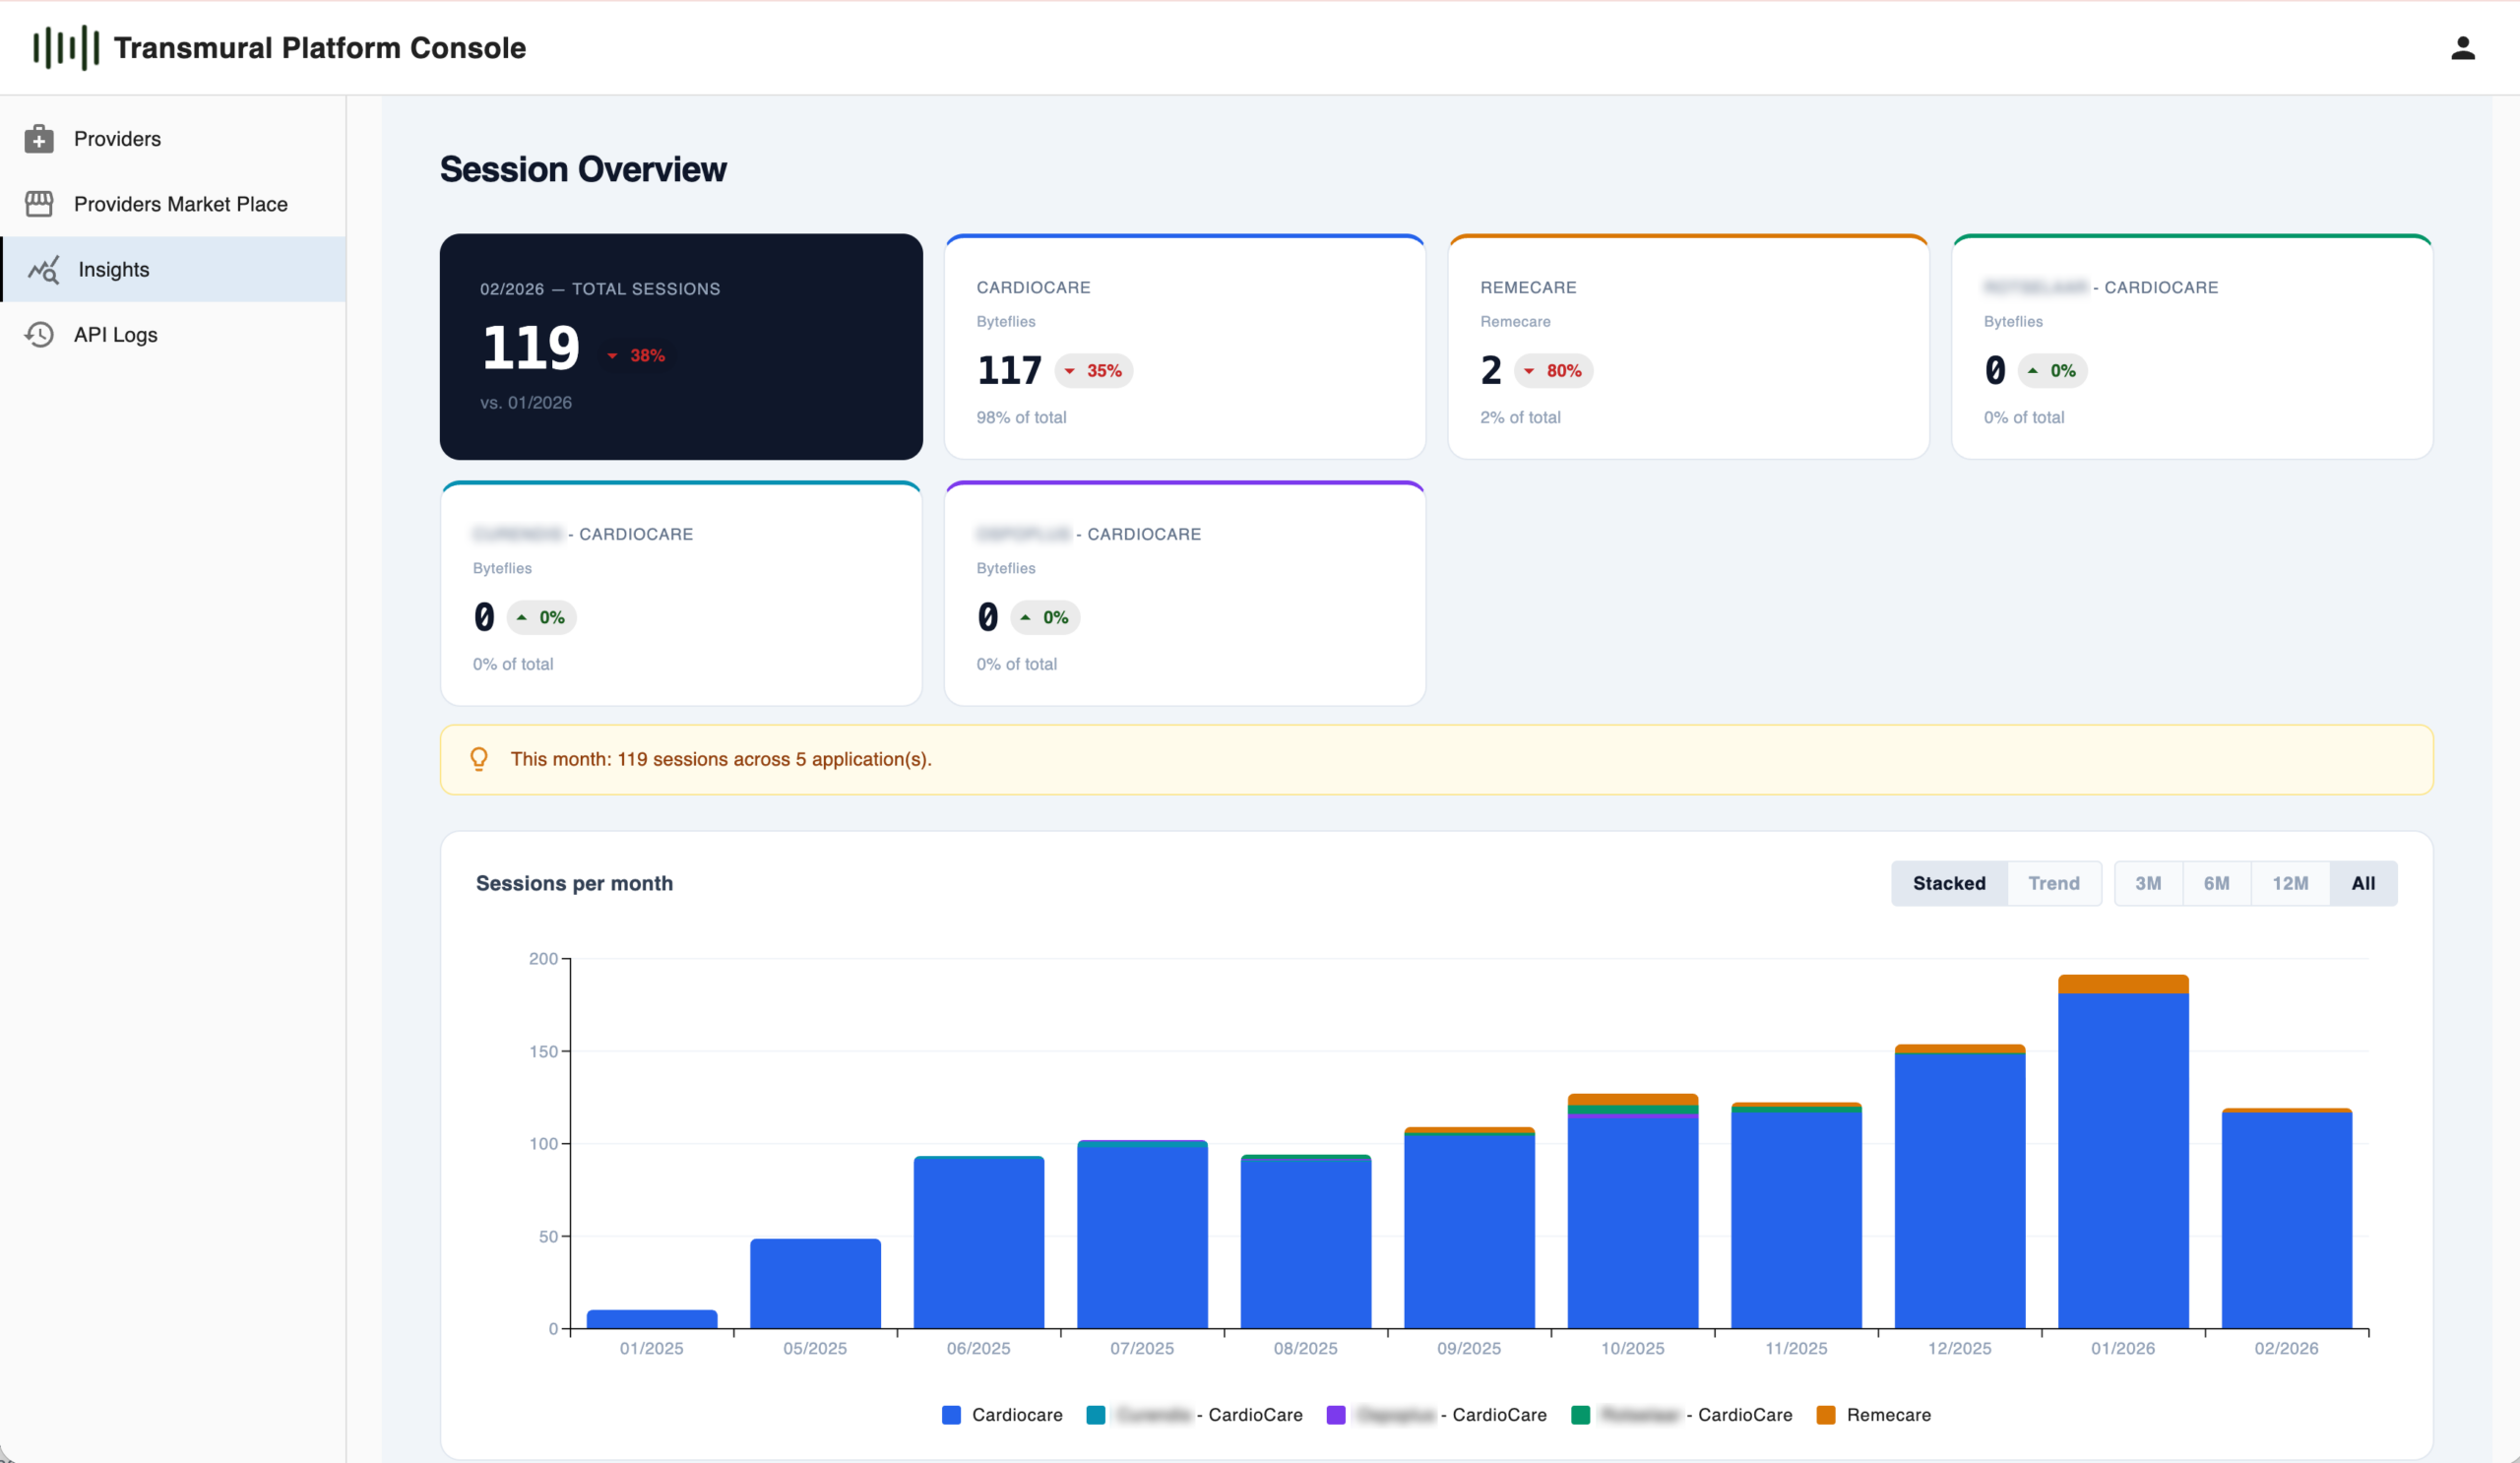Click the Insights sidebar icon
Screen dimensions: 2520x1463
click(43, 269)
